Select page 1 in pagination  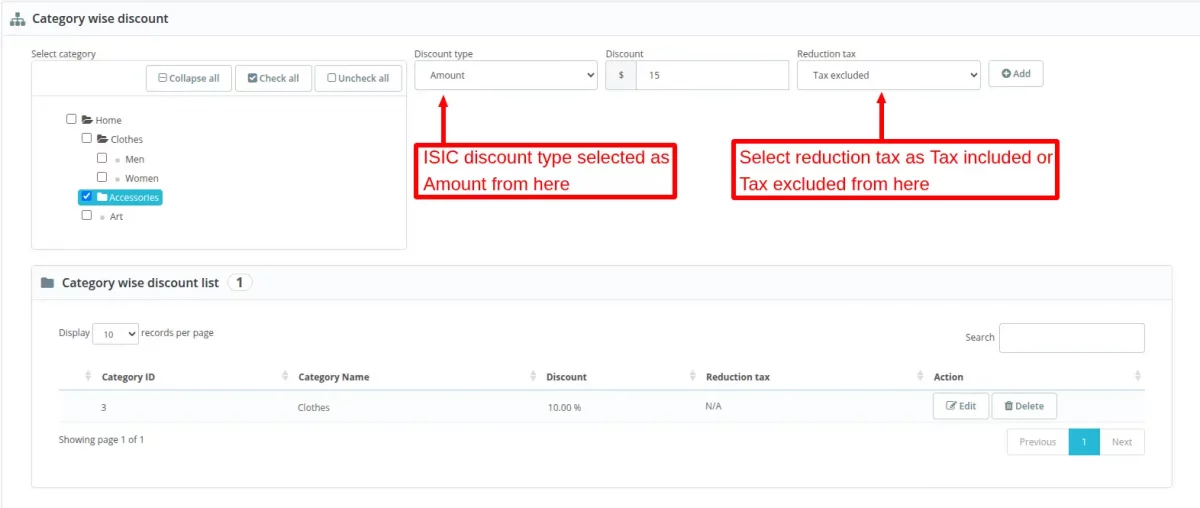1084,442
